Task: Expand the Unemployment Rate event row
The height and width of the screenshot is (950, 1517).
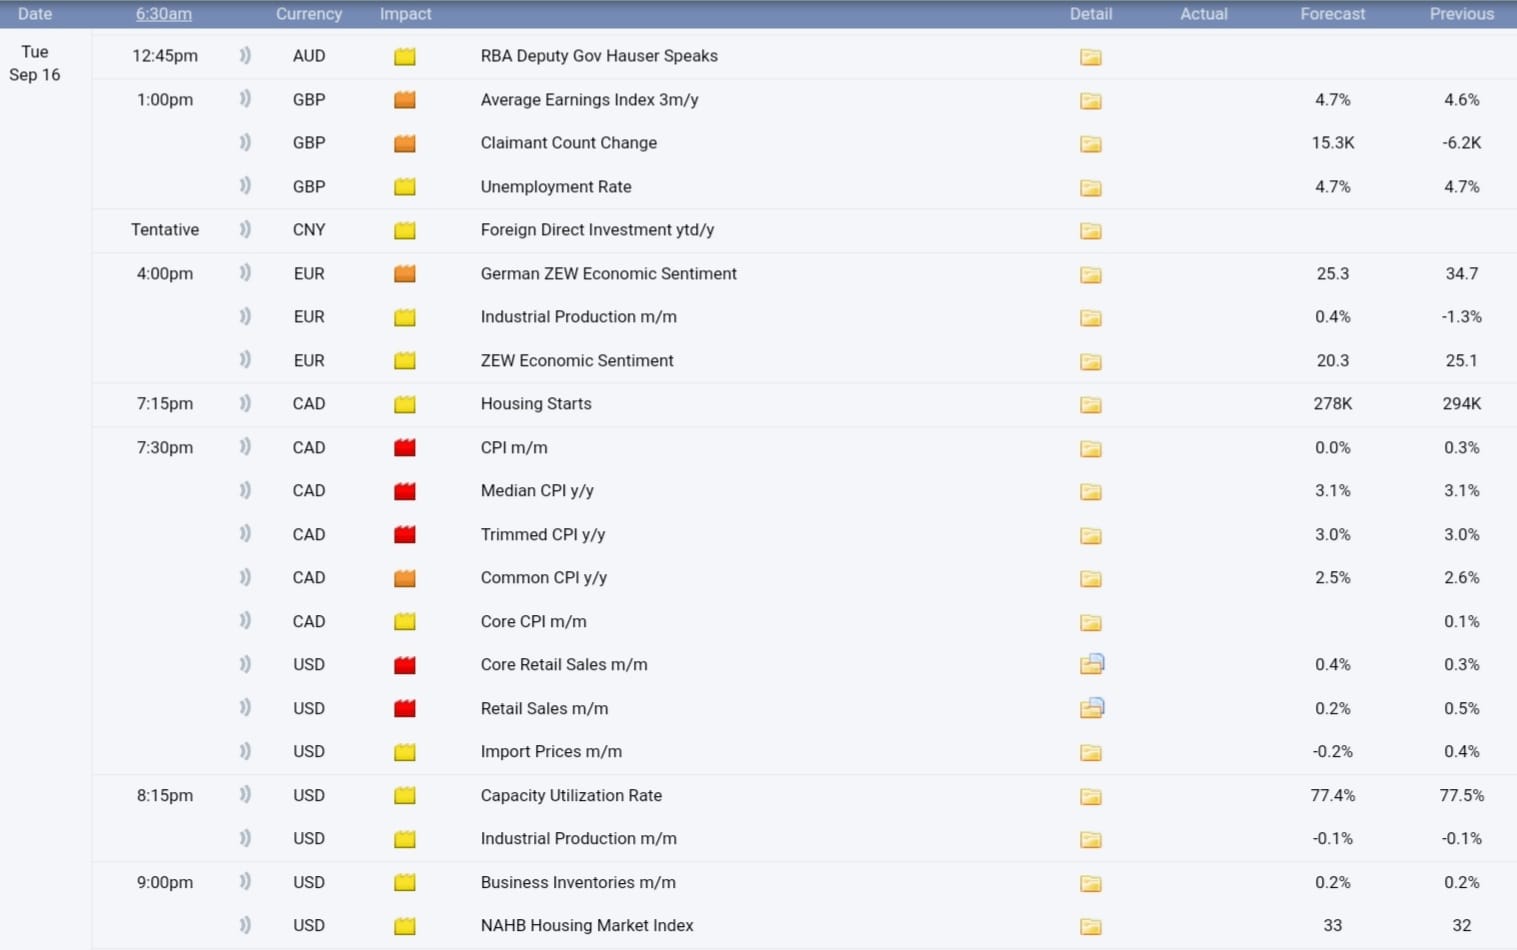Action: pos(555,187)
